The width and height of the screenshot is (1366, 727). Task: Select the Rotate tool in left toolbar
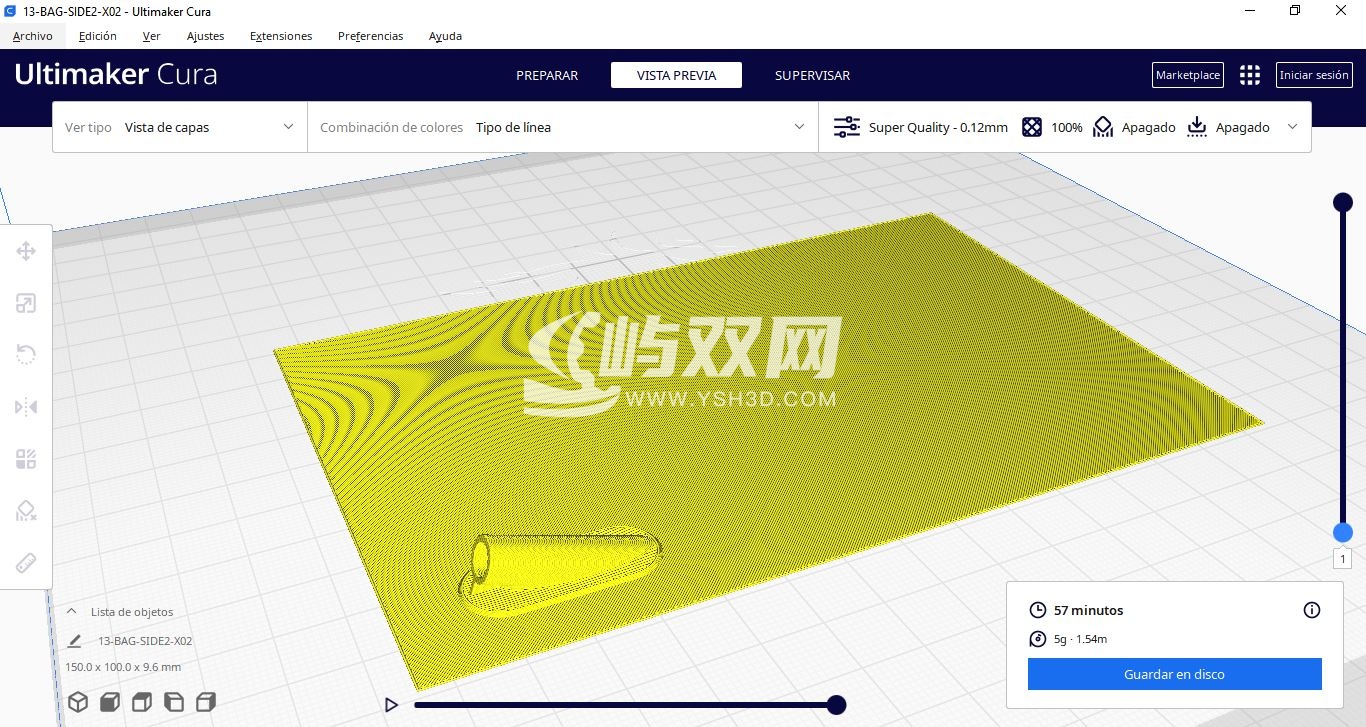tap(26, 355)
